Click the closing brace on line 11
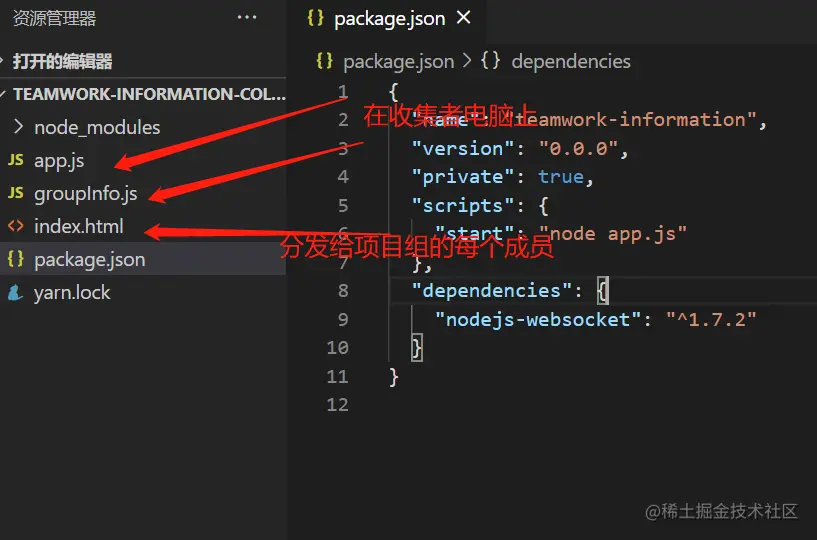 tap(394, 376)
